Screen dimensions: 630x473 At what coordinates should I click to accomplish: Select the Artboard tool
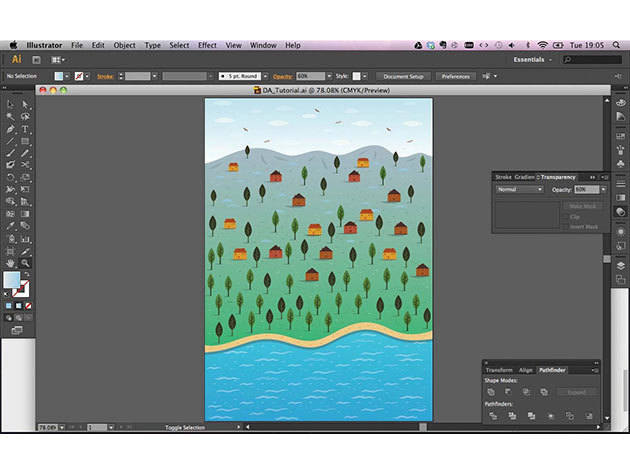(x=10, y=252)
